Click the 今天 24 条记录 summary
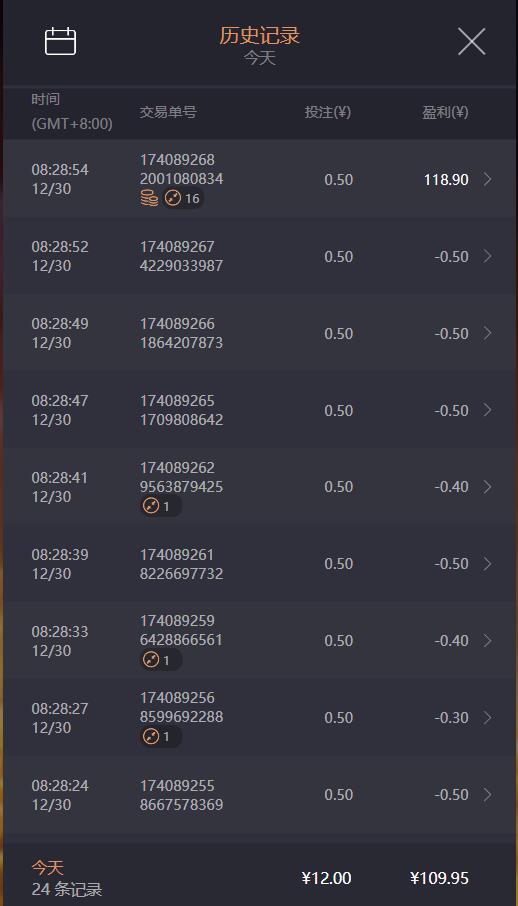 click(x=66, y=878)
